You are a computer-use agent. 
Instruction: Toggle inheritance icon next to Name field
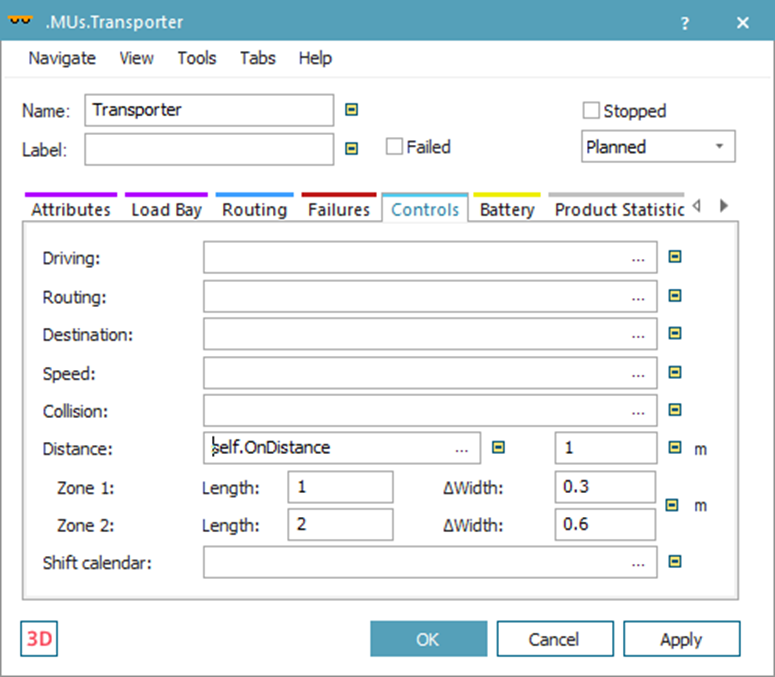click(351, 110)
